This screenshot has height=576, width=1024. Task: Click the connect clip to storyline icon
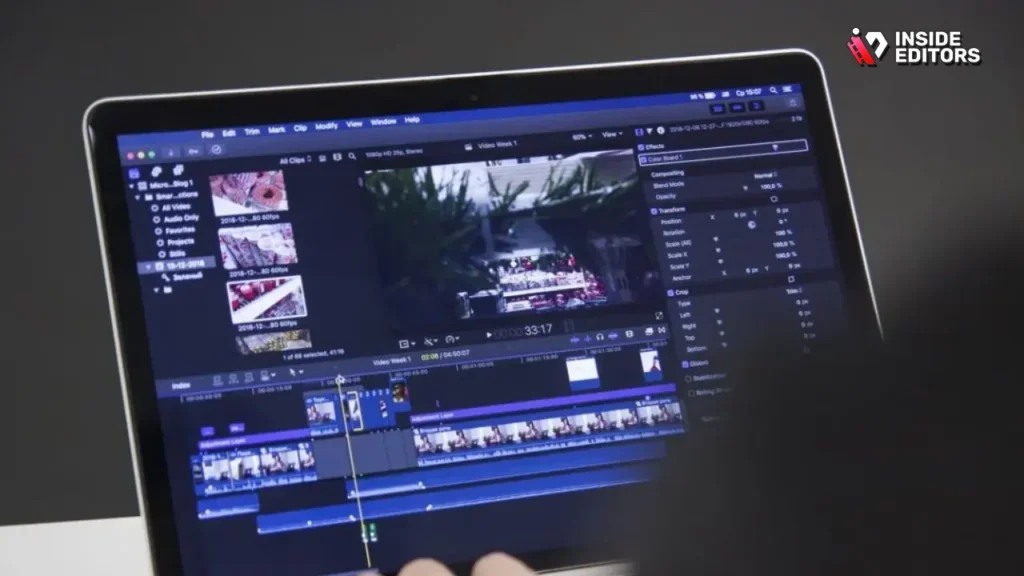pyautogui.click(x=218, y=379)
